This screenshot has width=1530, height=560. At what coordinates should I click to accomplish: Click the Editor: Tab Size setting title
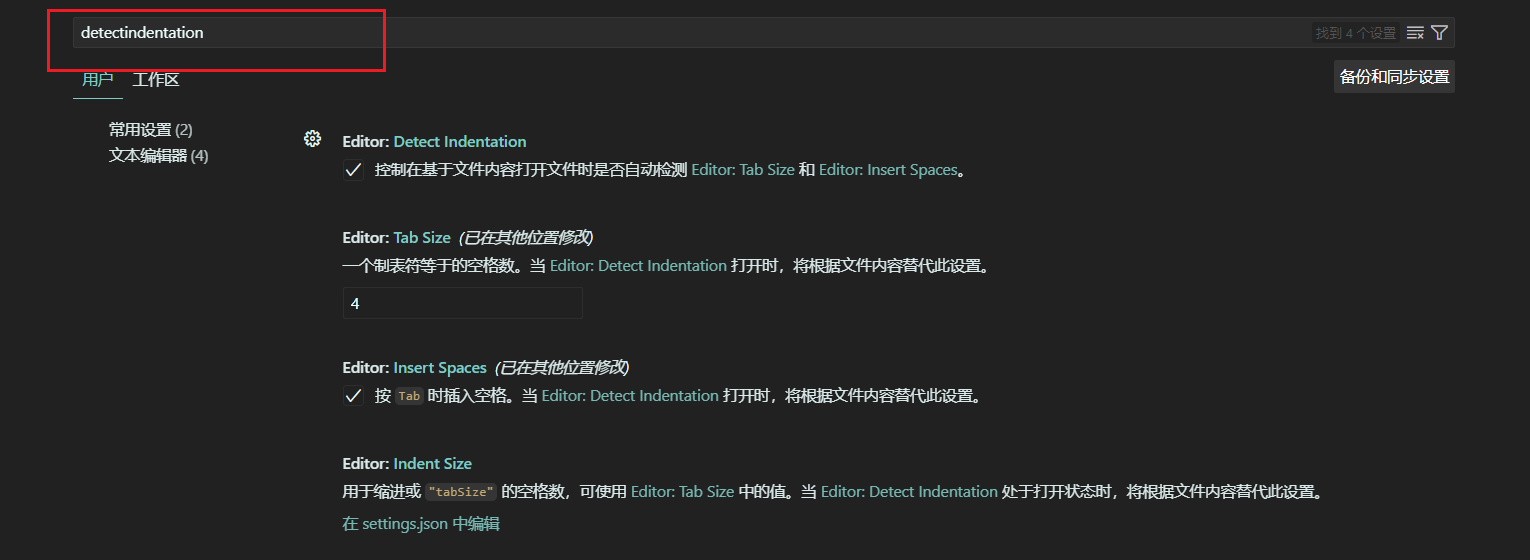tap(396, 238)
